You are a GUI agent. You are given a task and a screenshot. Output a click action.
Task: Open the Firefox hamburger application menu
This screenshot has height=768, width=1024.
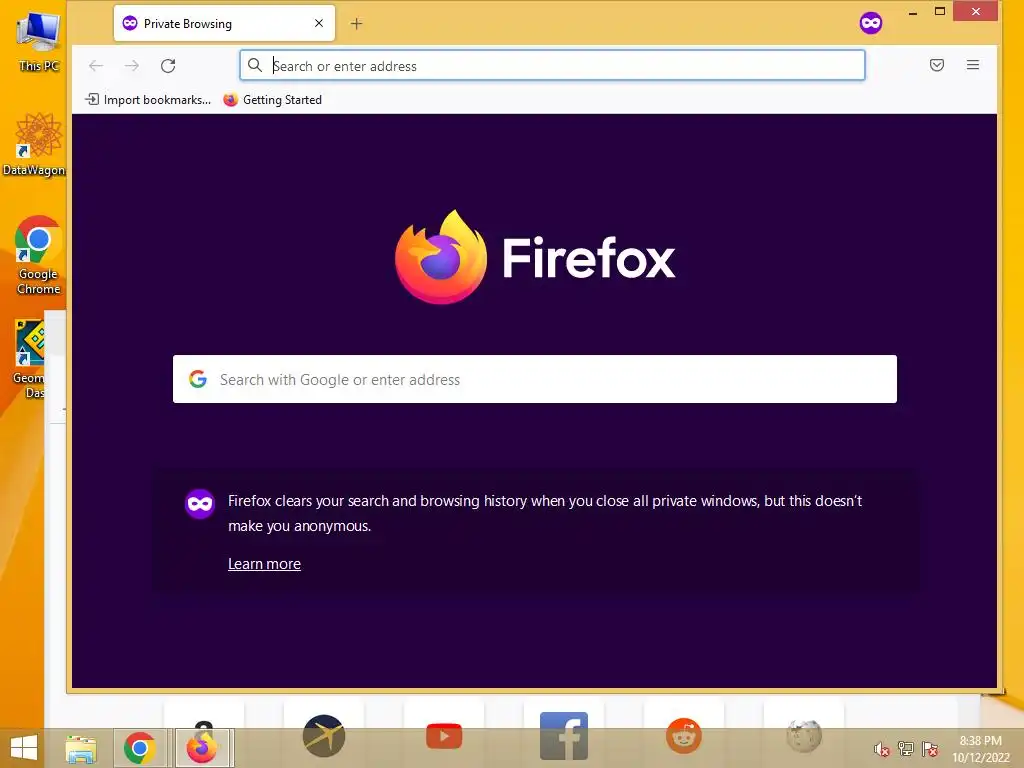point(972,65)
